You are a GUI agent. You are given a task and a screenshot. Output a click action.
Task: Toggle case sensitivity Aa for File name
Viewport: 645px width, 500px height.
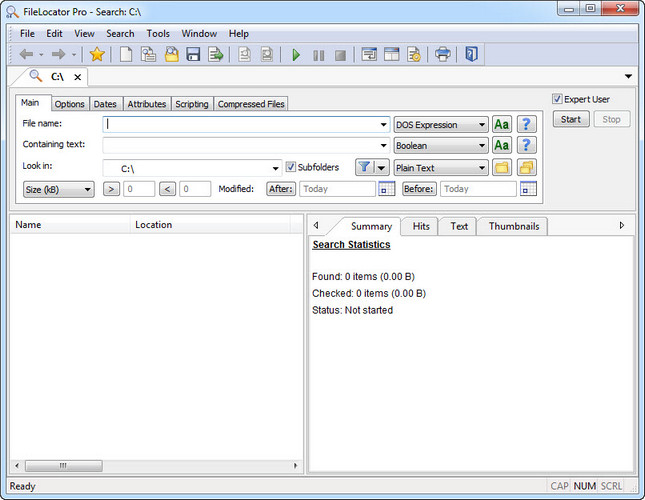point(502,125)
